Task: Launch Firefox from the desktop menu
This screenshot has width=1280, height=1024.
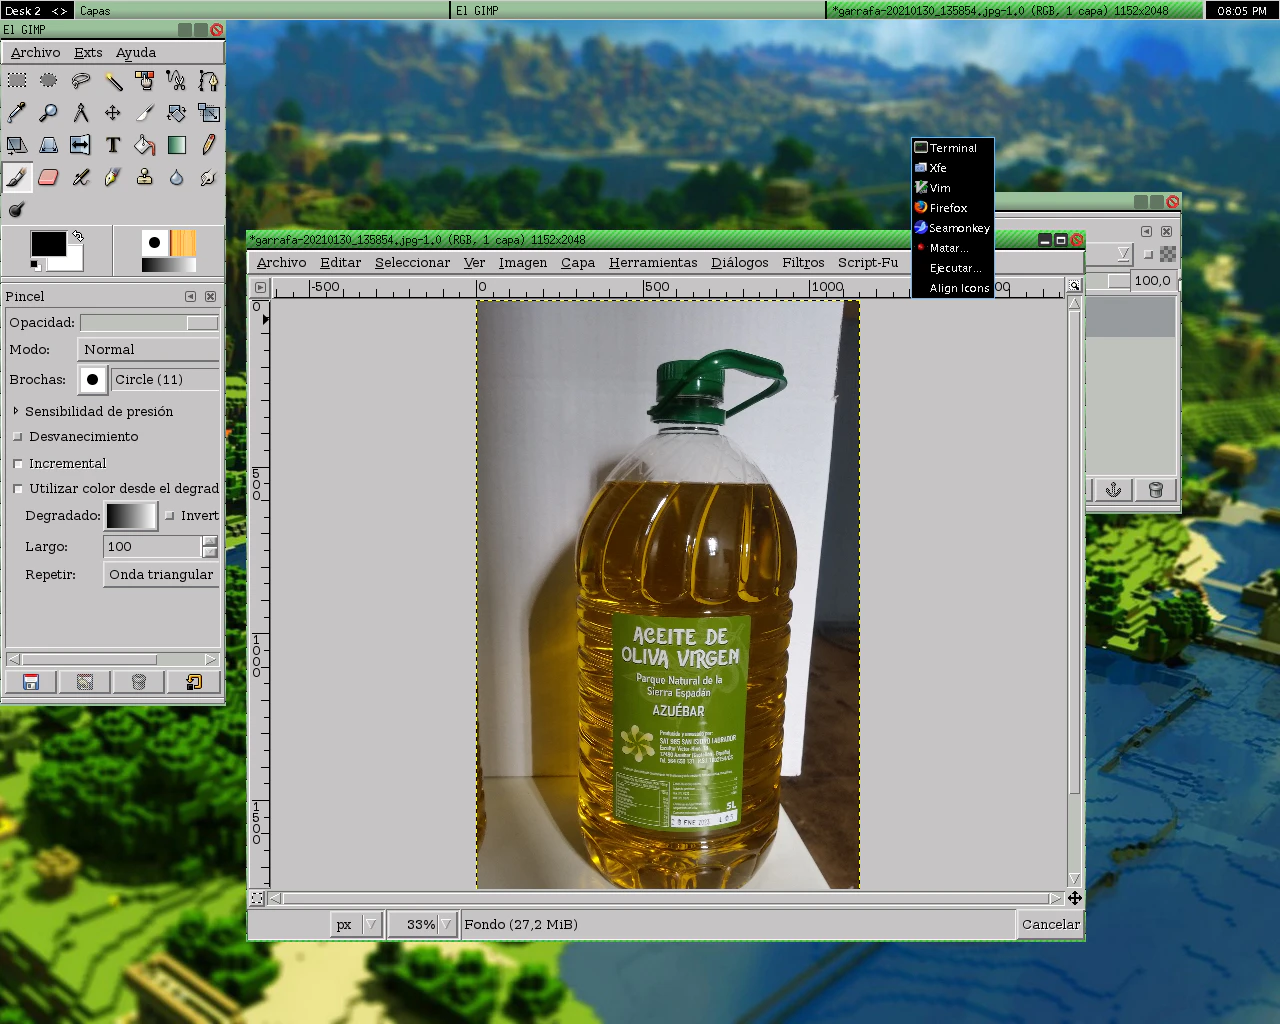Action: [948, 208]
